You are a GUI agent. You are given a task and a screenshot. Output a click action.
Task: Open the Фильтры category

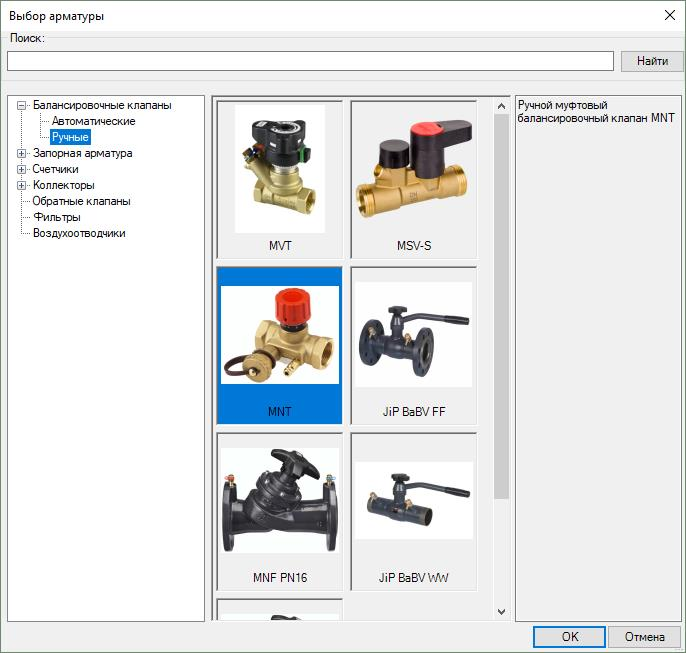[56, 217]
